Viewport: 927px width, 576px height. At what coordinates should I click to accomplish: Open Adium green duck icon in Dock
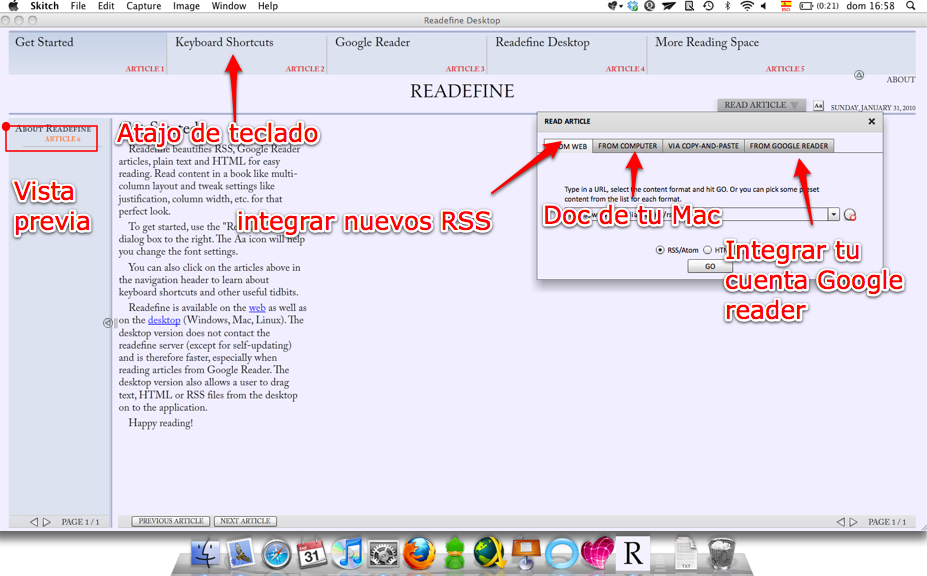(454, 554)
